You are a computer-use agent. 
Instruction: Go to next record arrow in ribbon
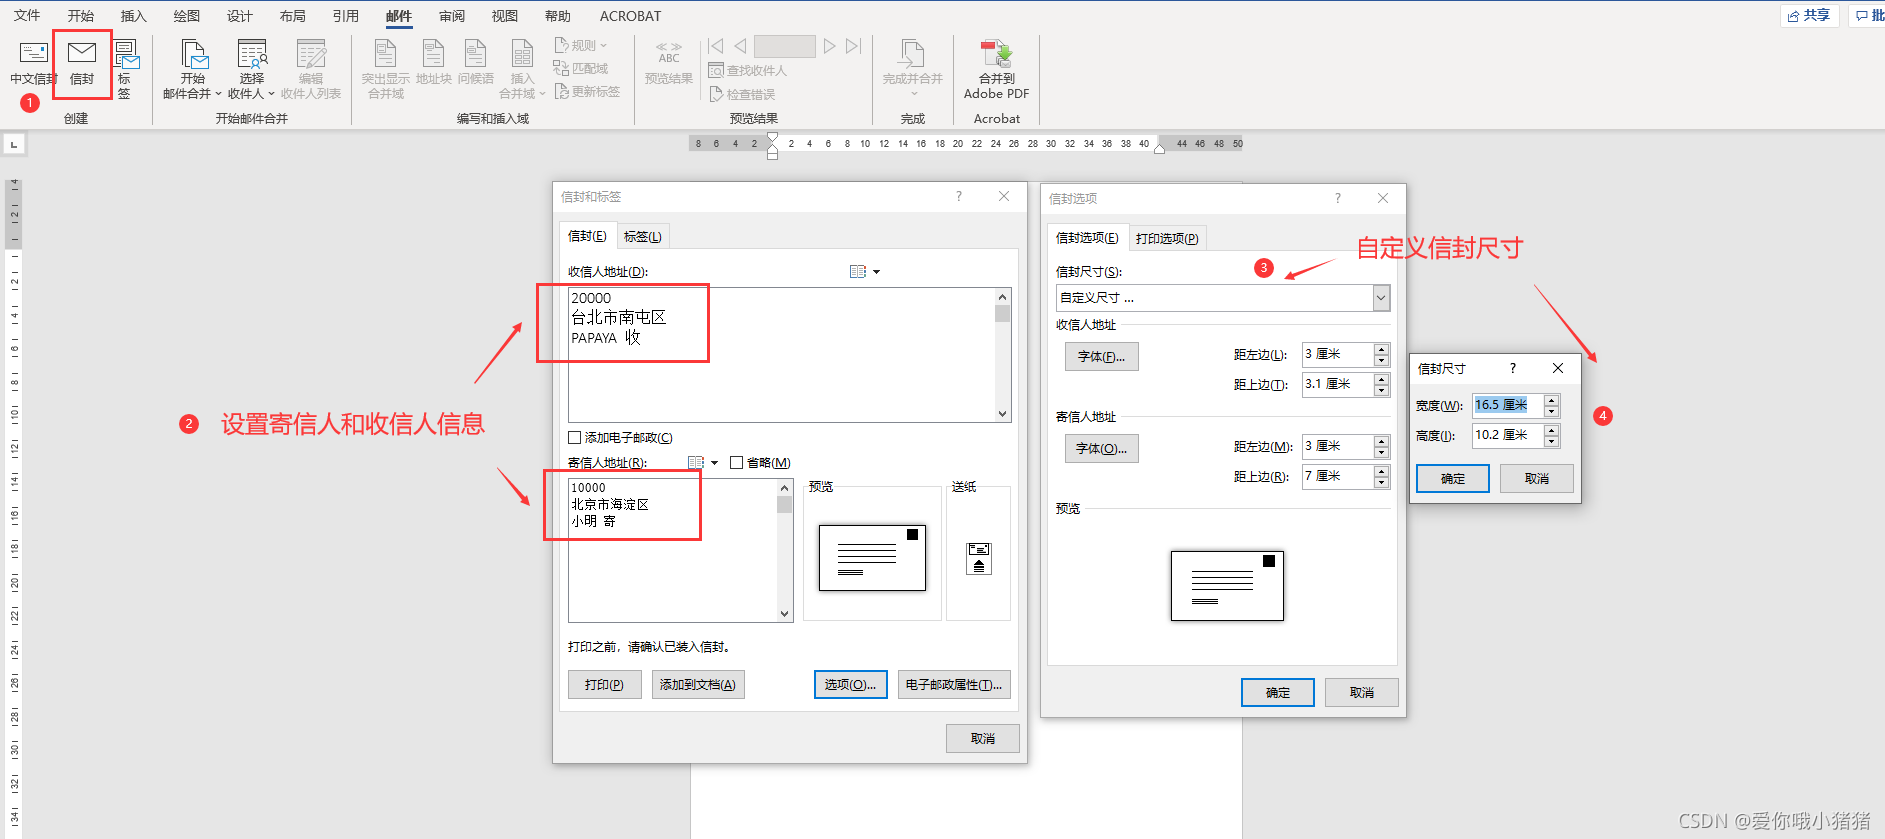click(x=829, y=46)
